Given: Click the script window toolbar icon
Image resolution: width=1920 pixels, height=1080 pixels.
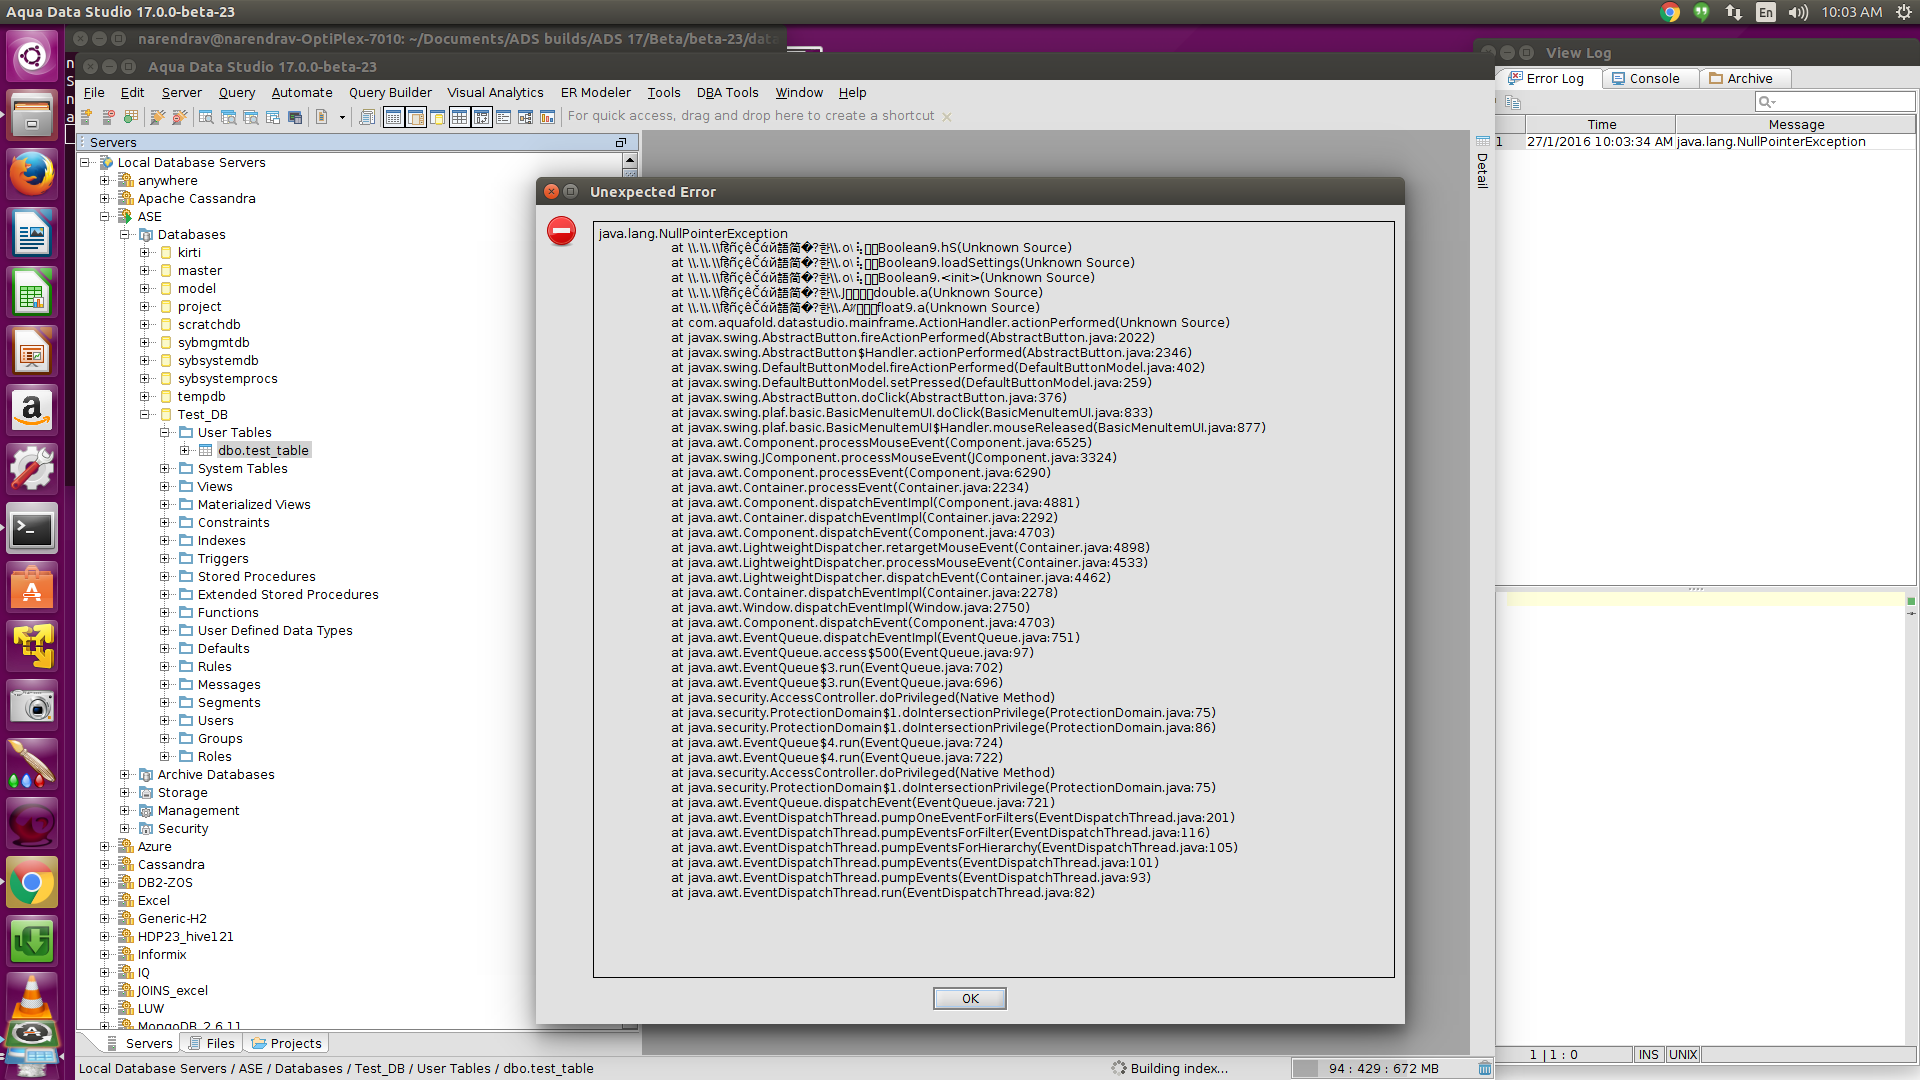Looking at the screenshot, I should [x=367, y=117].
